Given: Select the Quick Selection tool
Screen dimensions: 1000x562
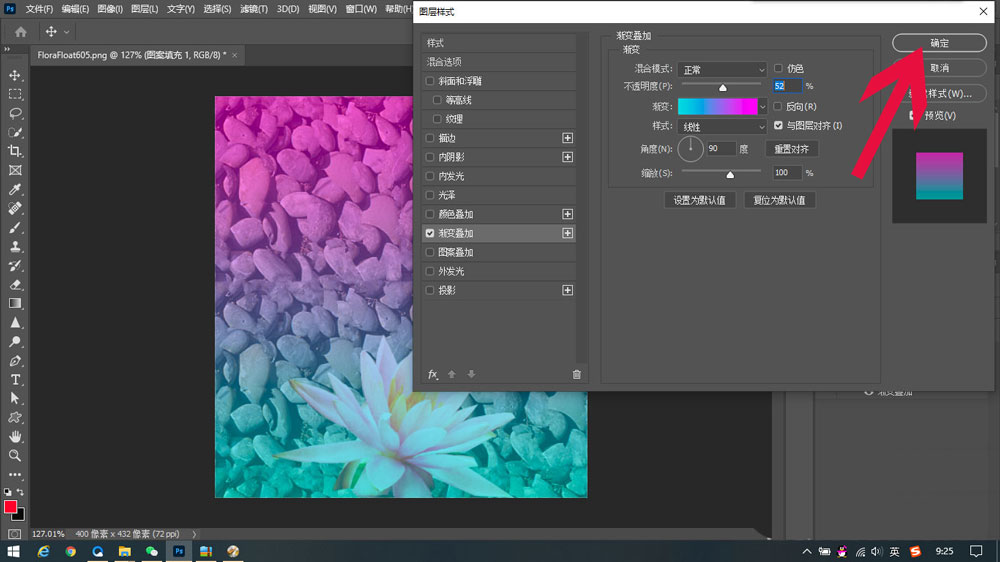Looking at the screenshot, I should (x=15, y=133).
